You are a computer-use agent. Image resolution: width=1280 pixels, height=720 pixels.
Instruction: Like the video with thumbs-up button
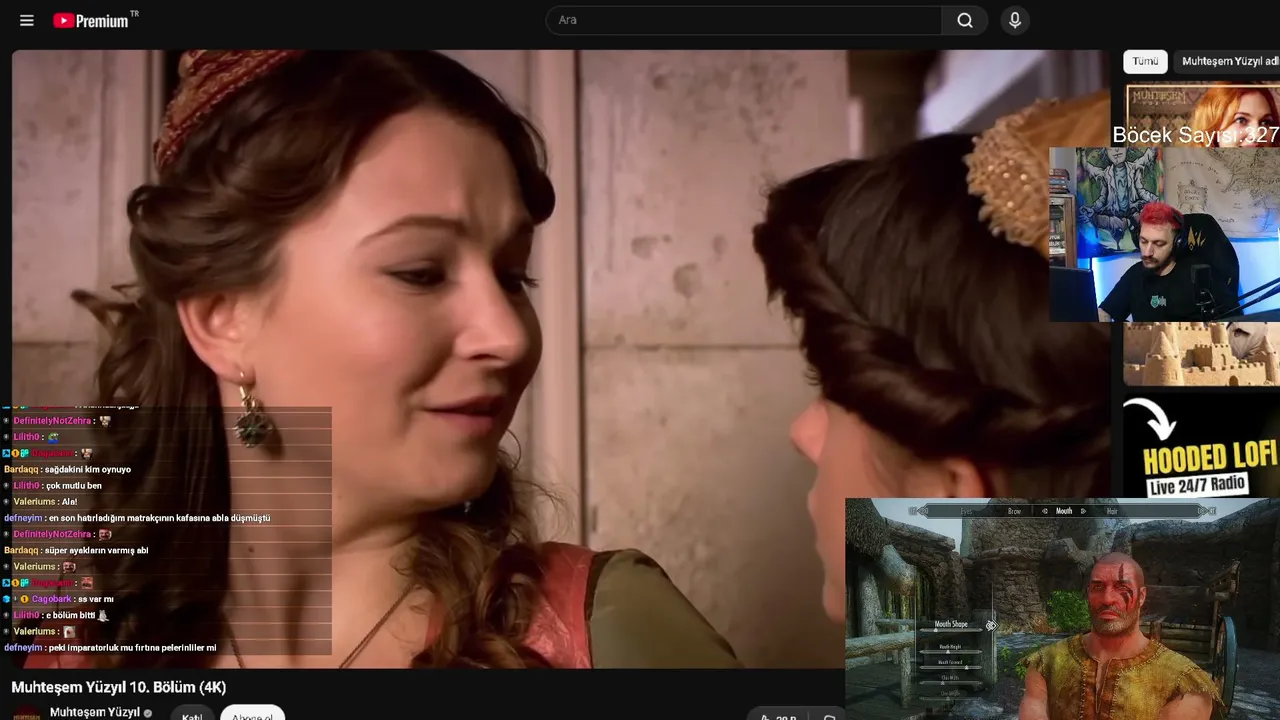pyautogui.click(x=778, y=715)
